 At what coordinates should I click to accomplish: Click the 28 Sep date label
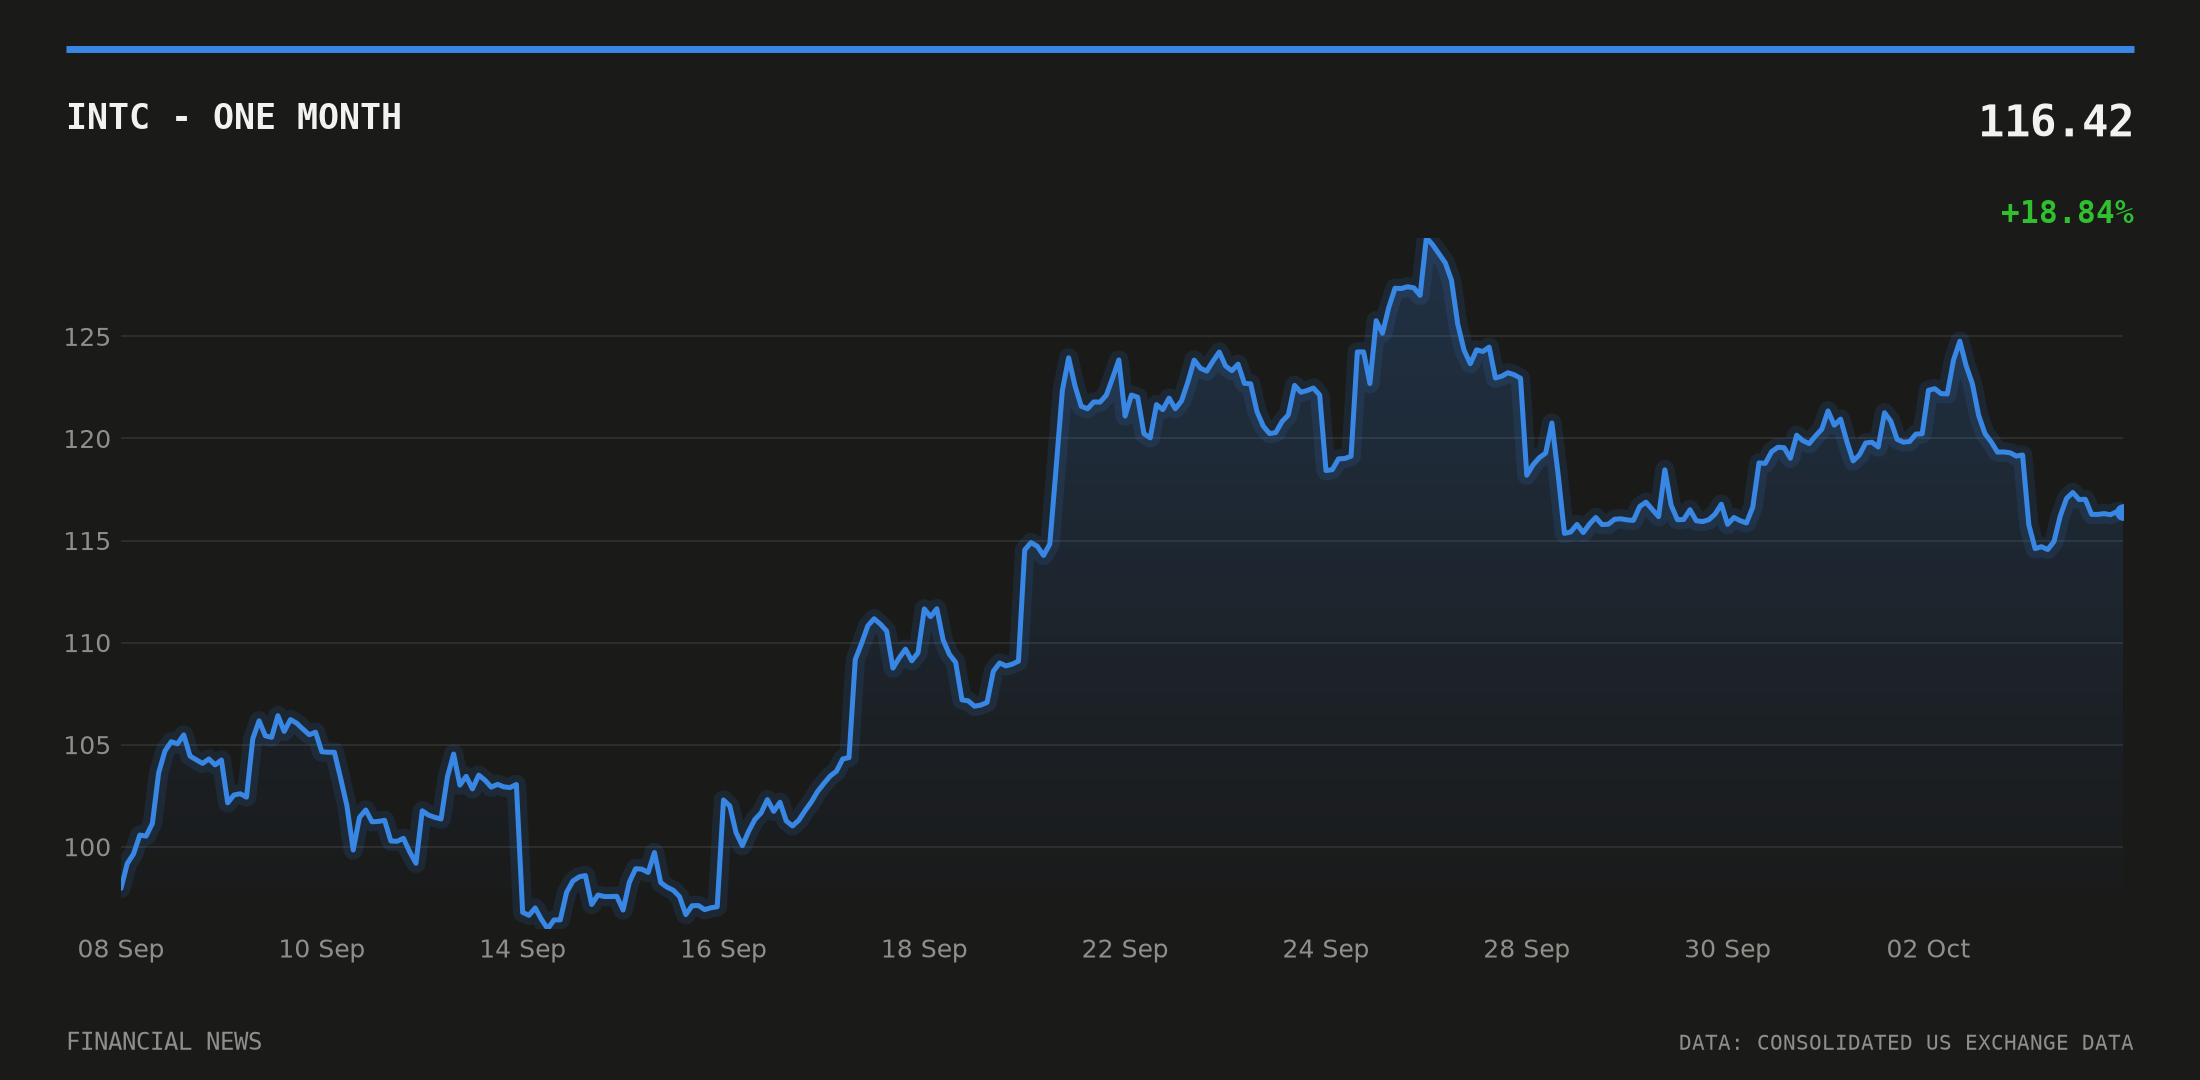coord(1527,949)
